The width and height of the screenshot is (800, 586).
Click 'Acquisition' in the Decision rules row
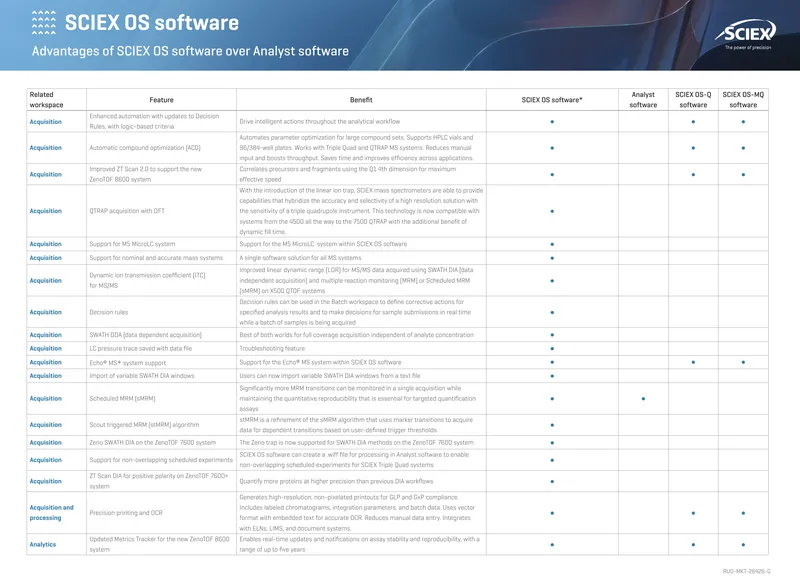pyautogui.click(x=45, y=312)
